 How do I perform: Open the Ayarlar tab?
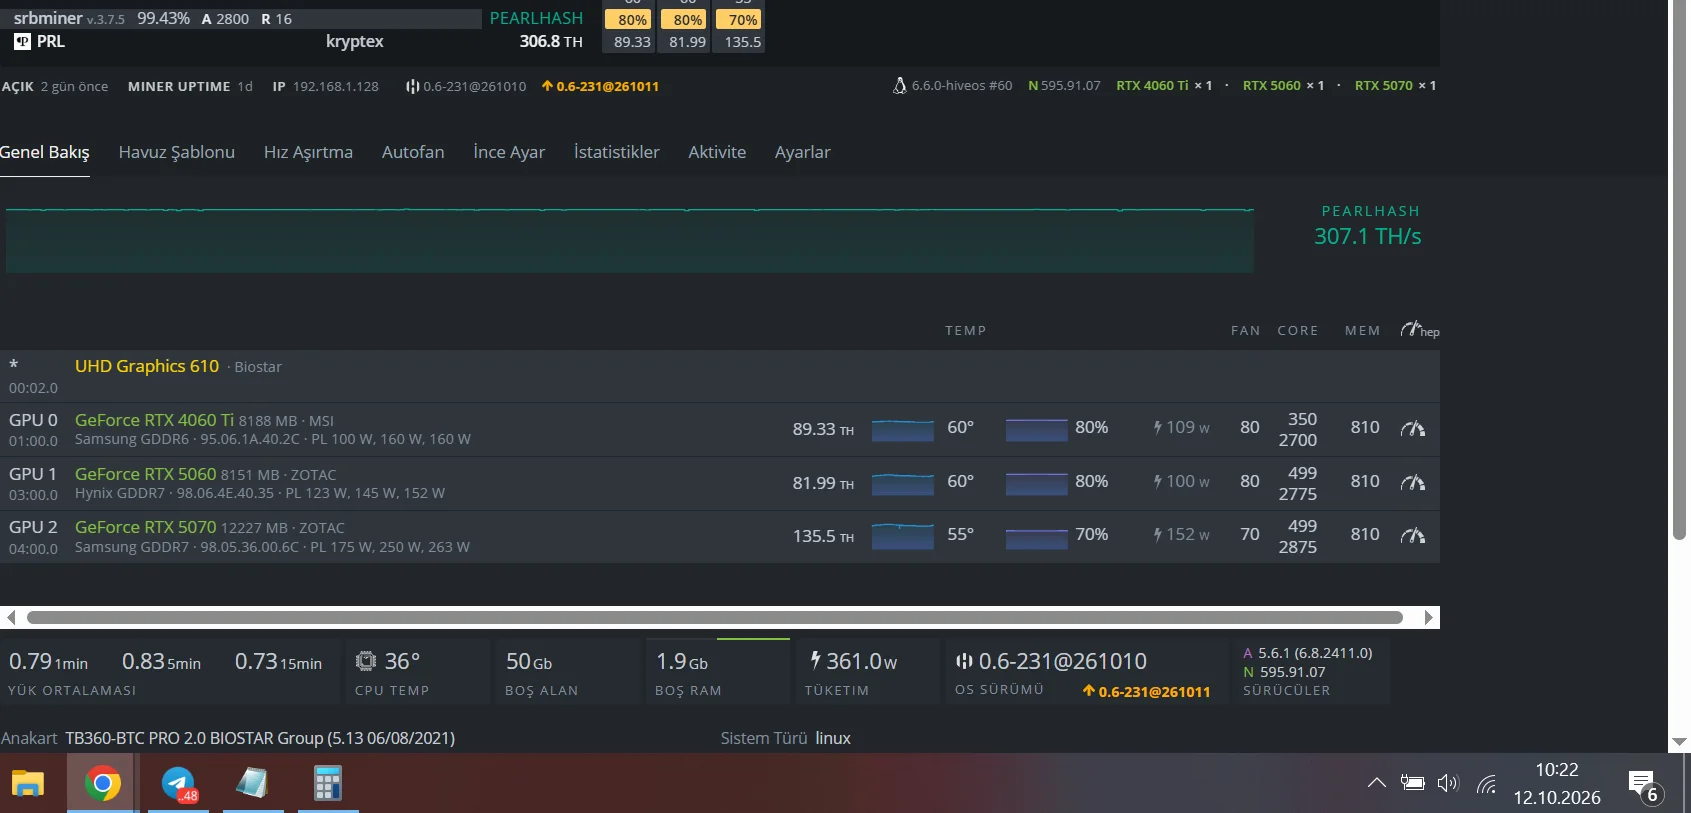(x=803, y=152)
